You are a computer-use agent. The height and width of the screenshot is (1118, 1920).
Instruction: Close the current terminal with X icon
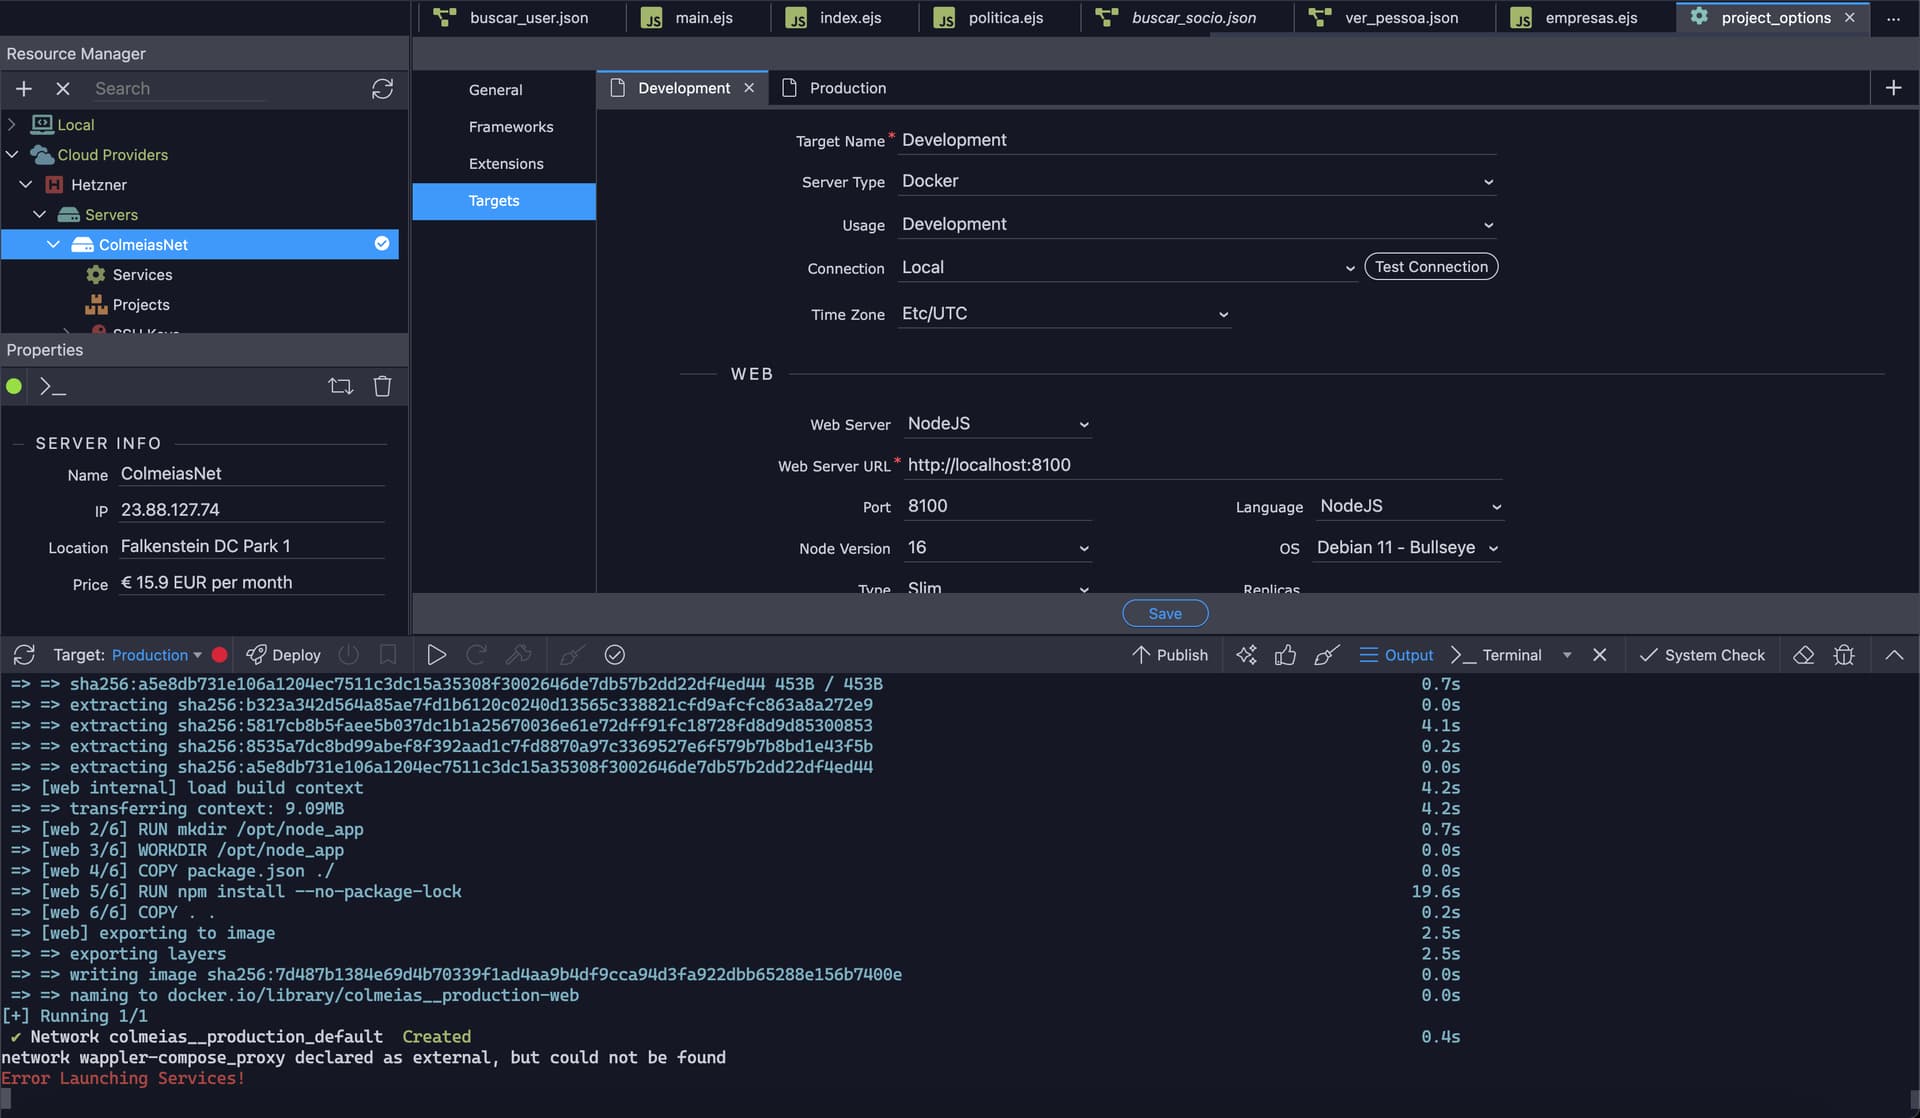click(x=1600, y=655)
